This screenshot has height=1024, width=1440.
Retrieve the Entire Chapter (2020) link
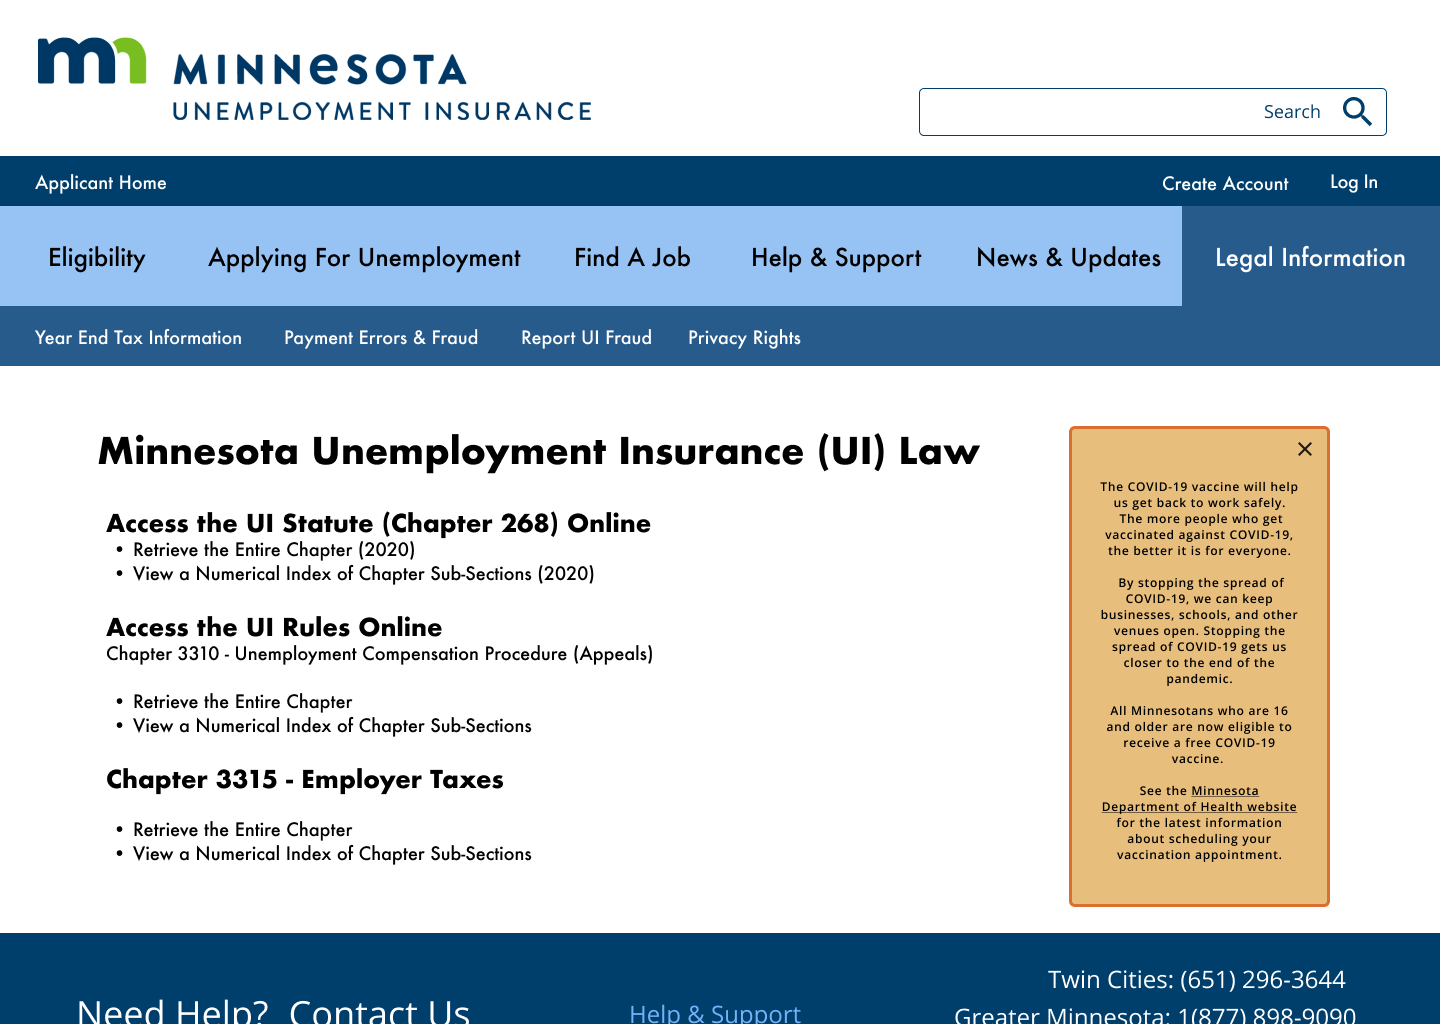click(x=274, y=550)
